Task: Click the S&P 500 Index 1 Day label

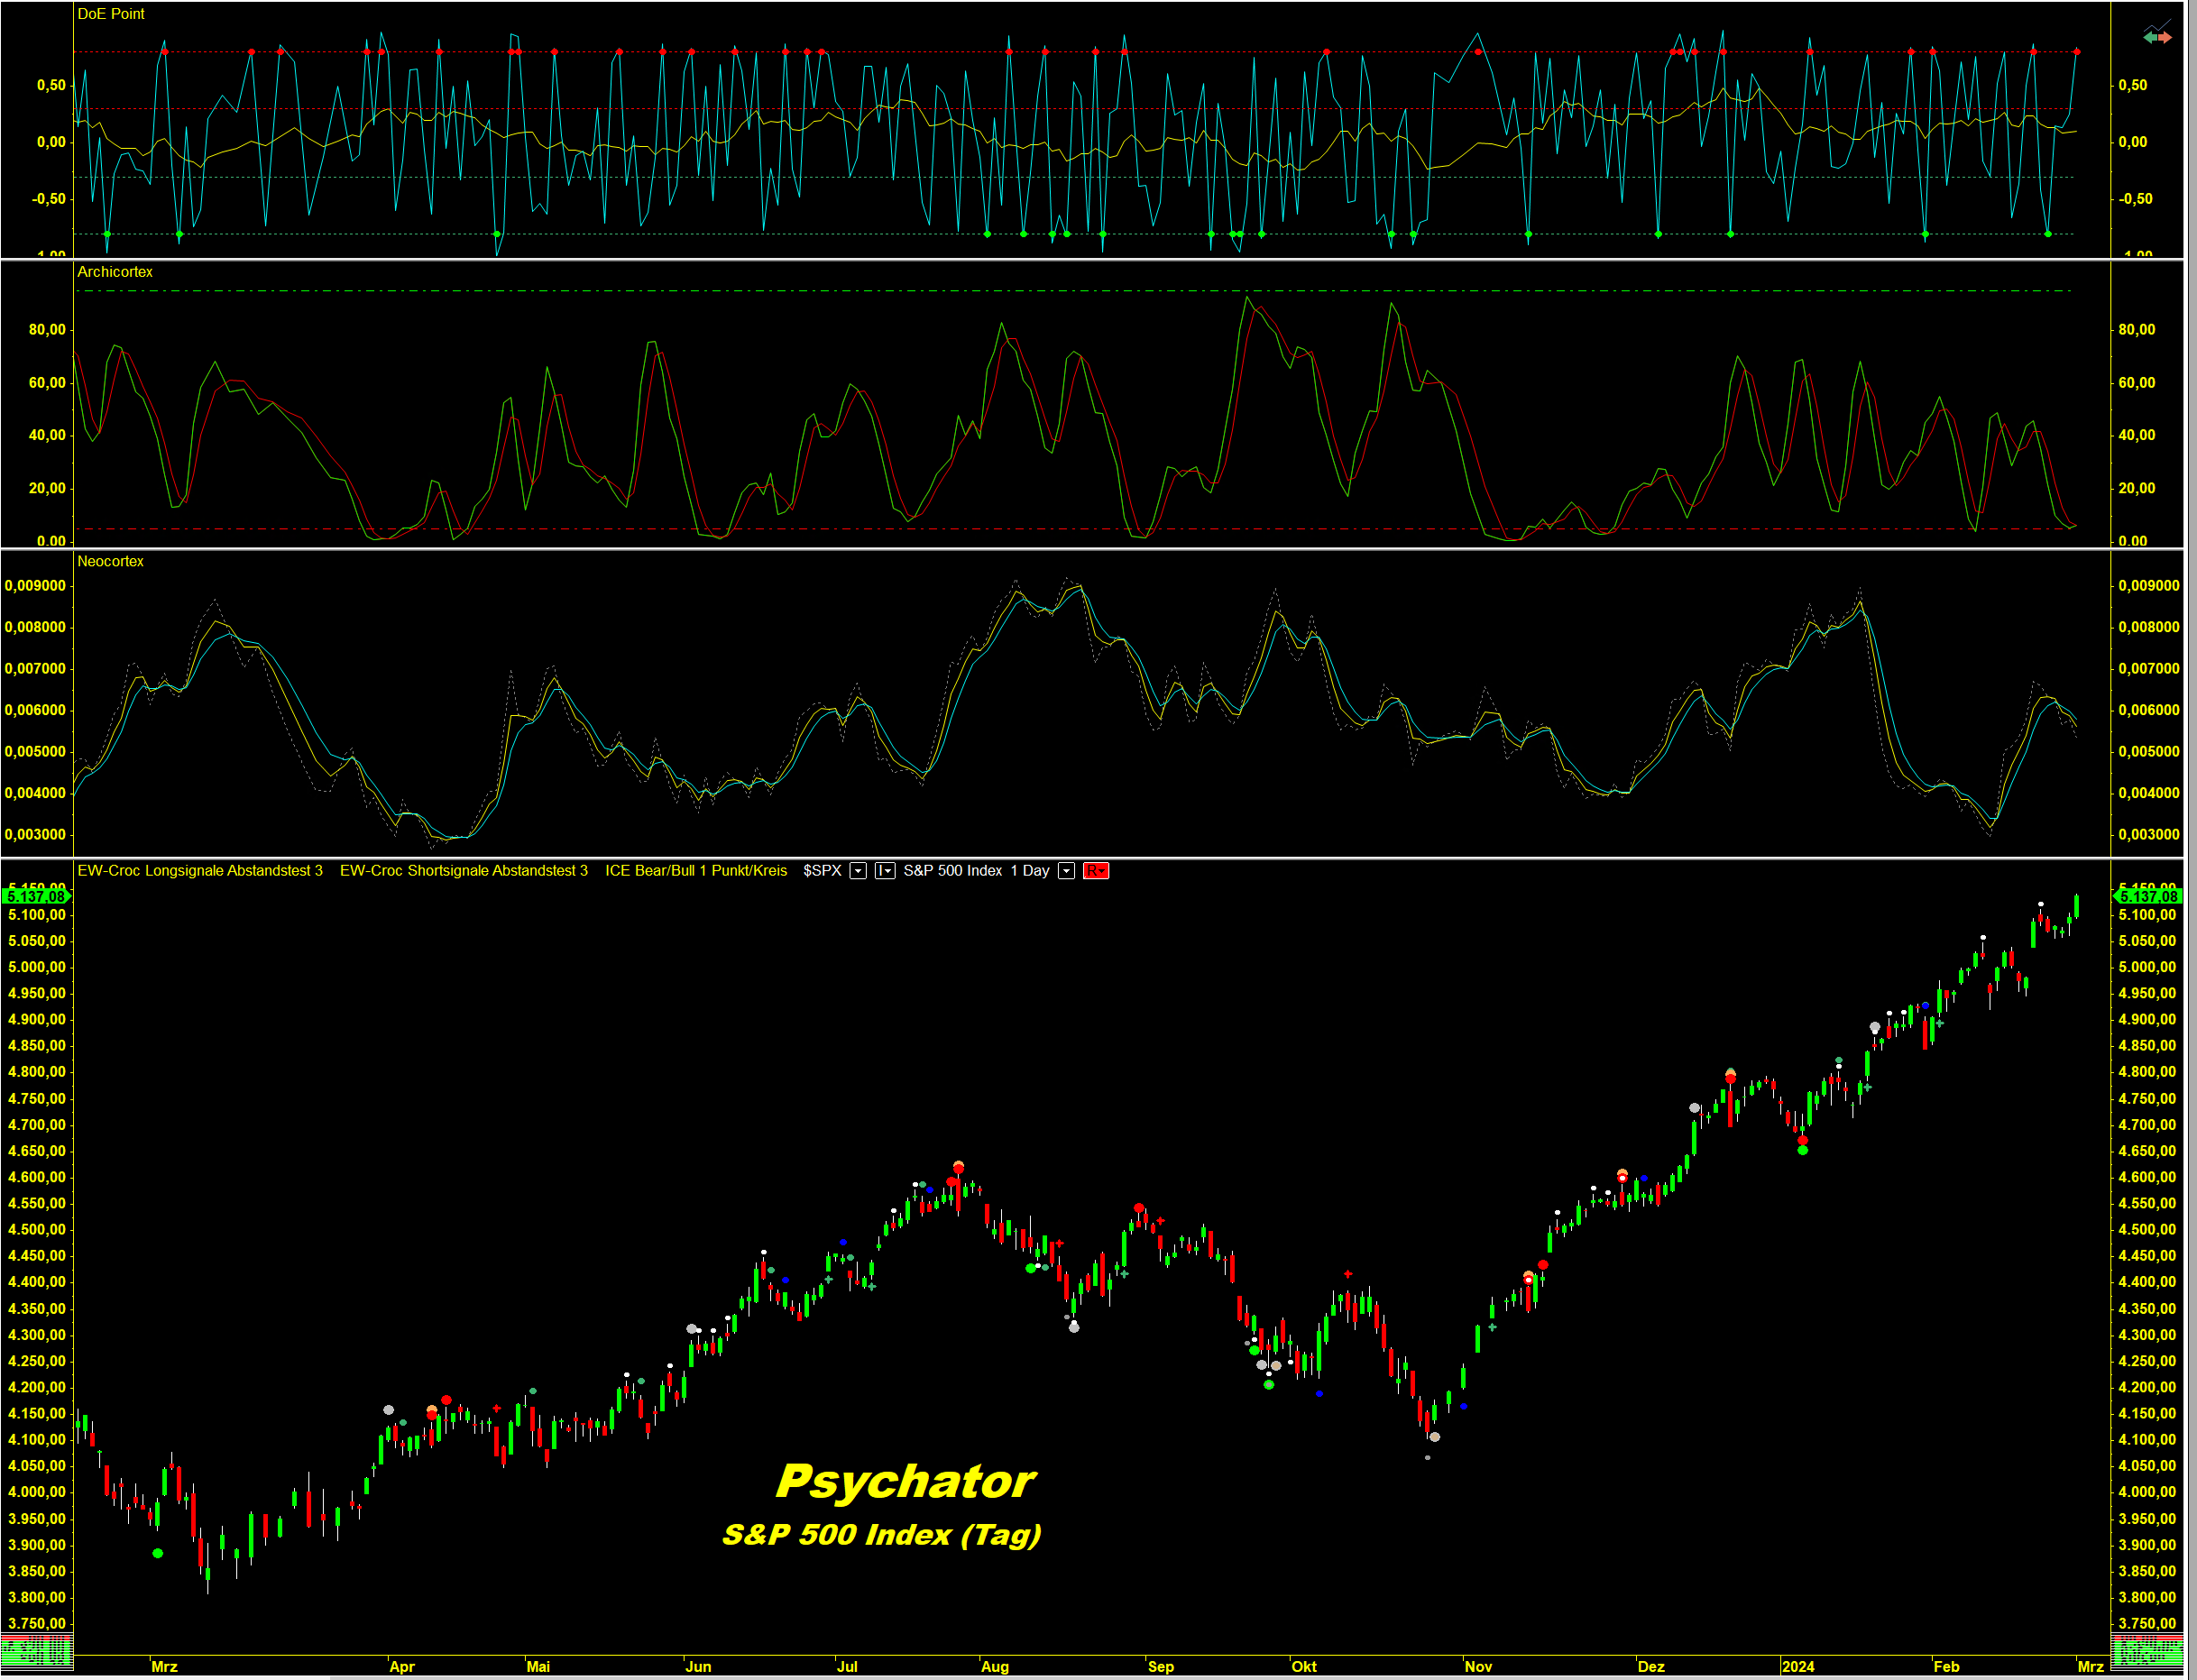Action: click(975, 871)
